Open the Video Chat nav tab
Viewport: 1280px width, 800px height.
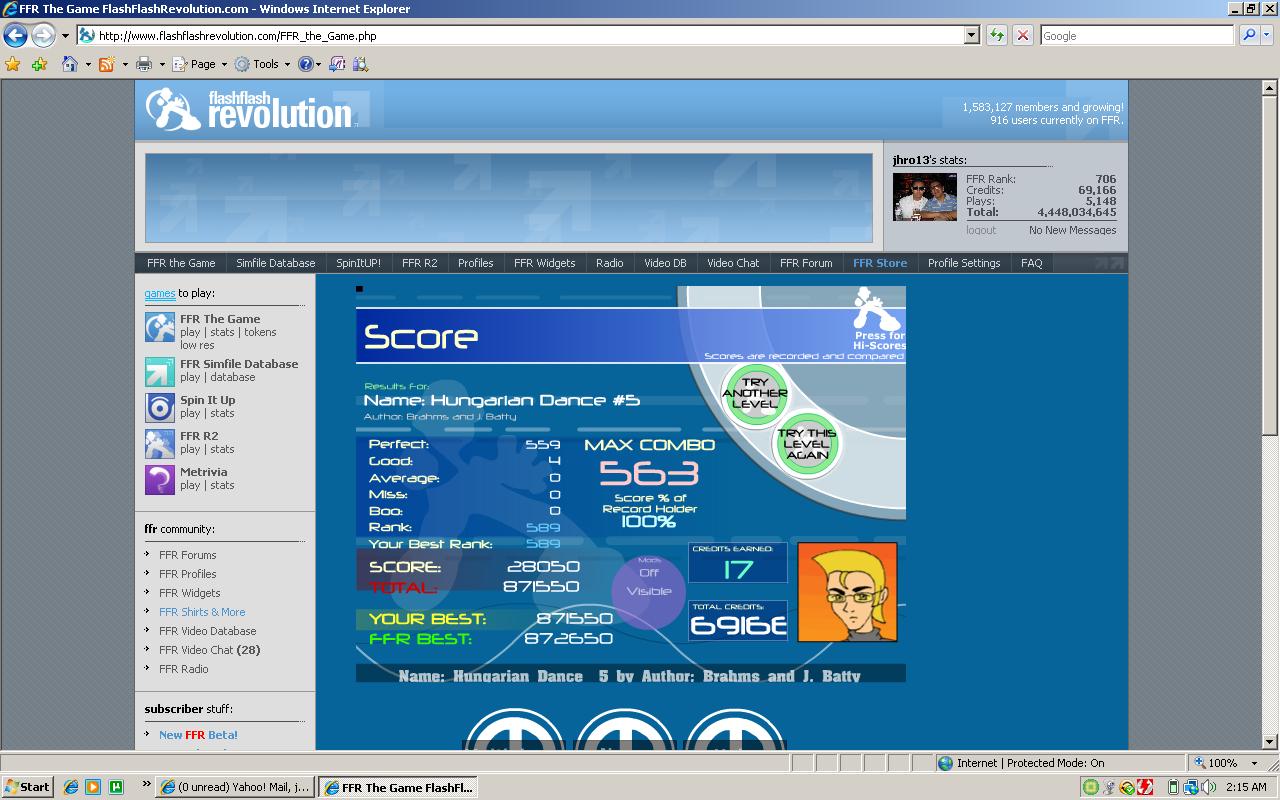pyautogui.click(x=733, y=263)
